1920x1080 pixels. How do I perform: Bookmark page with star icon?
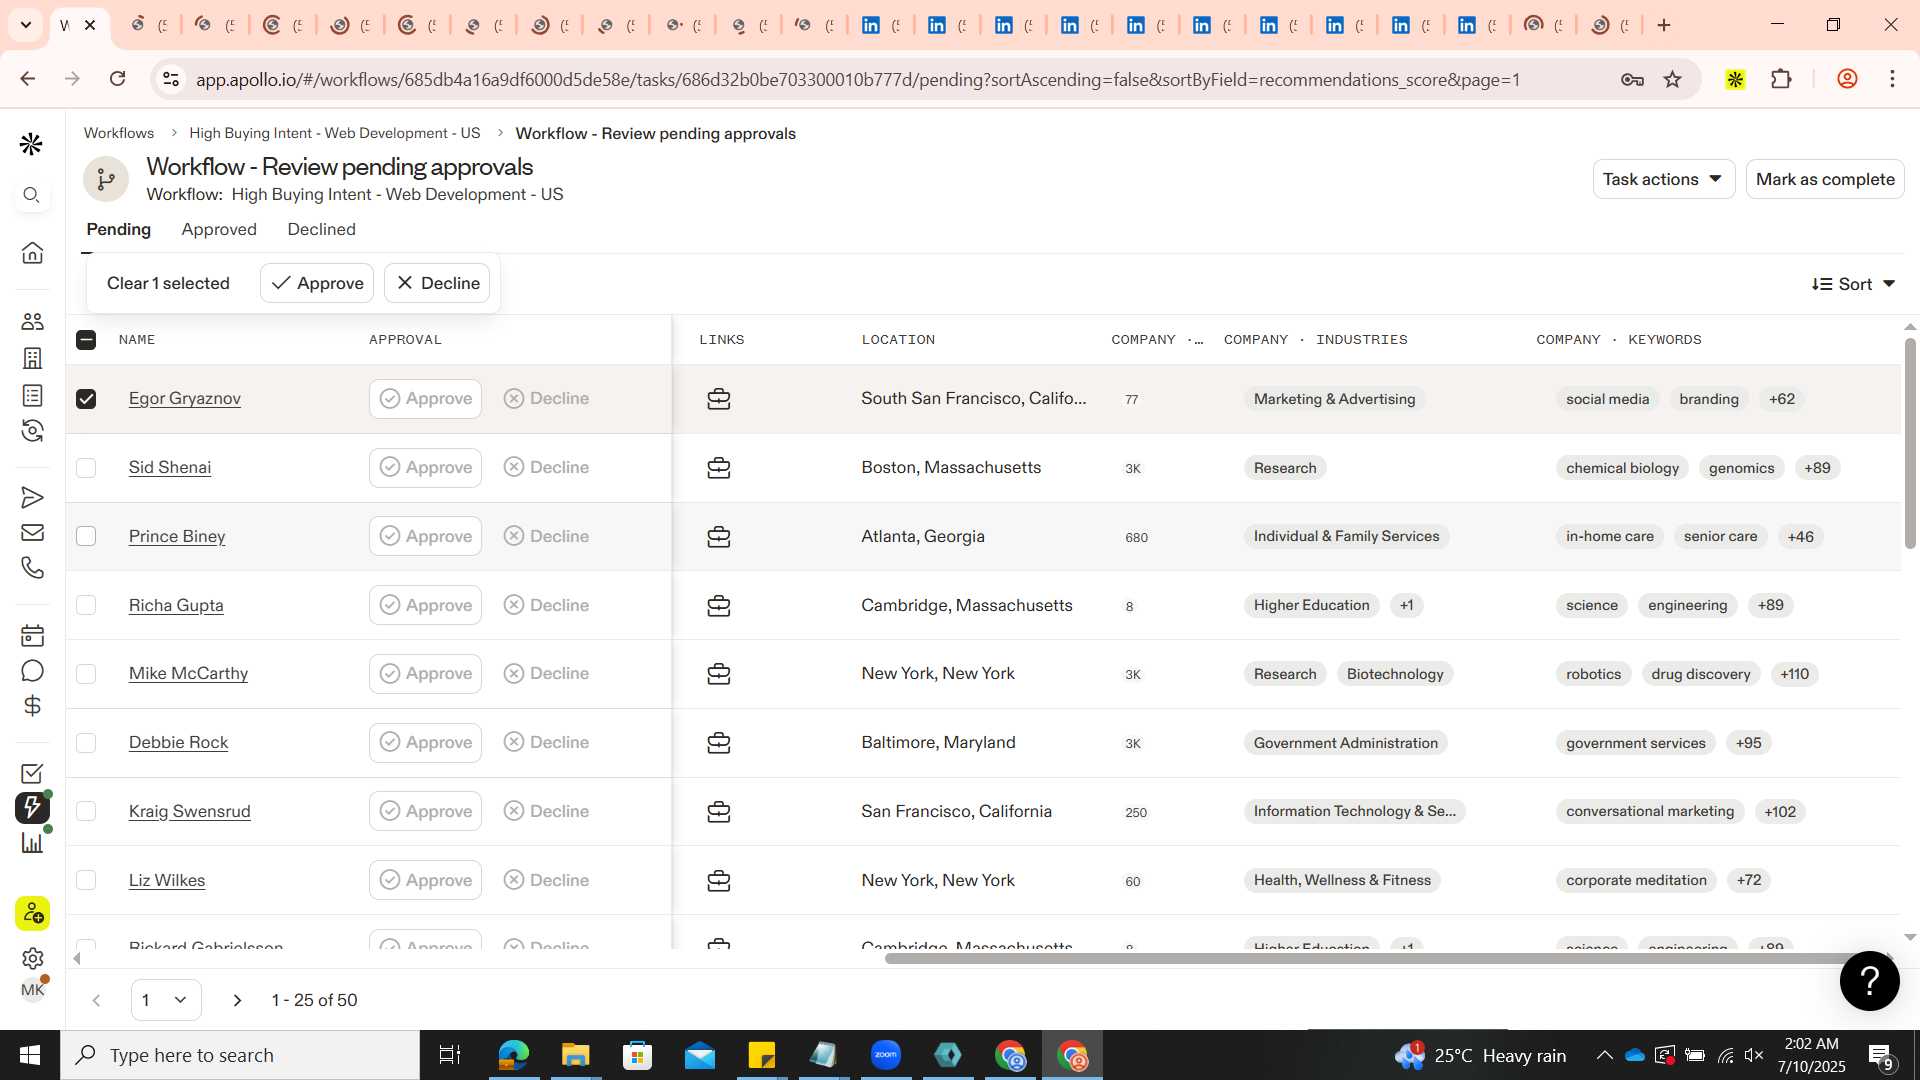click(1672, 79)
